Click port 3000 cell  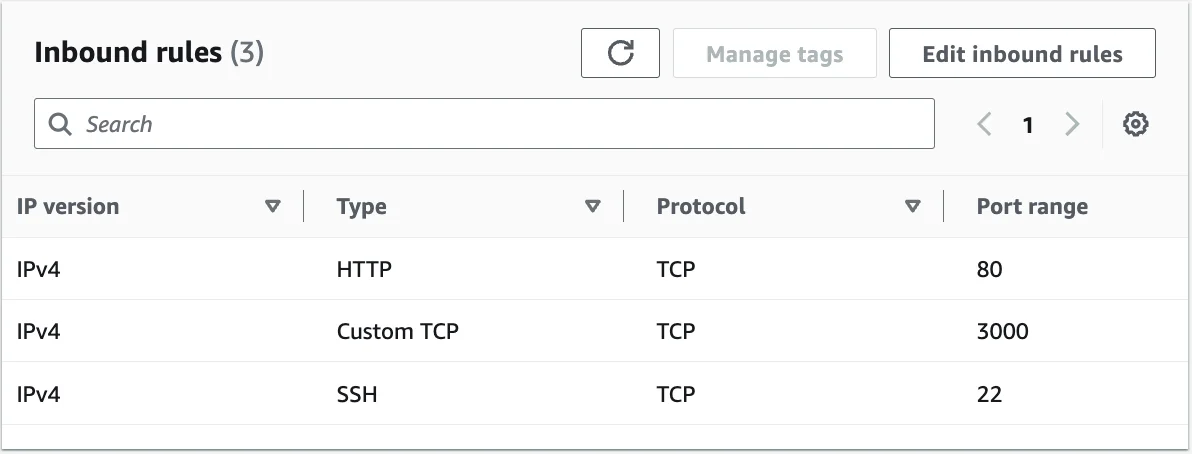pos(1002,331)
